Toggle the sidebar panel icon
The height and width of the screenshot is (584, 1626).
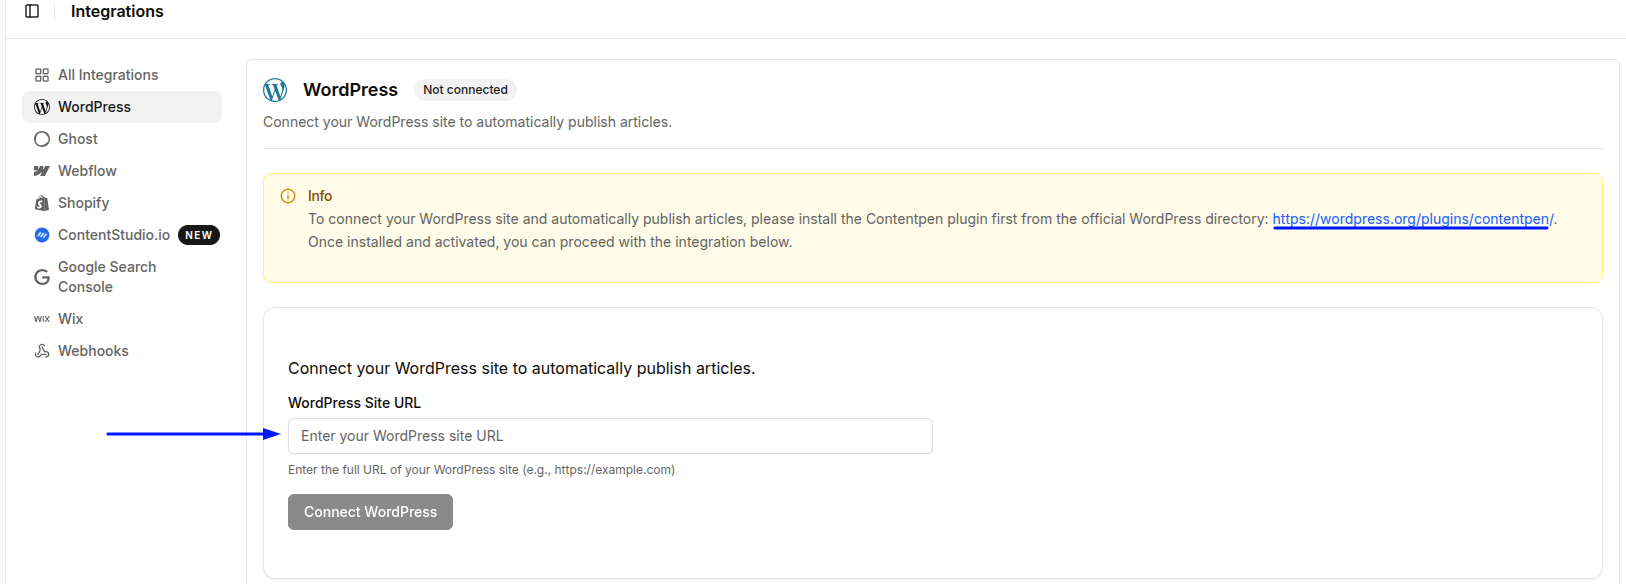pos(32,11)
